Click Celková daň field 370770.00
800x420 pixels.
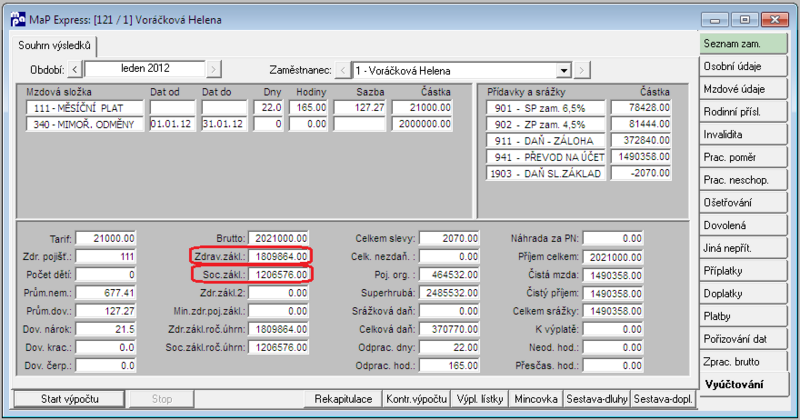tap(449, 330)
